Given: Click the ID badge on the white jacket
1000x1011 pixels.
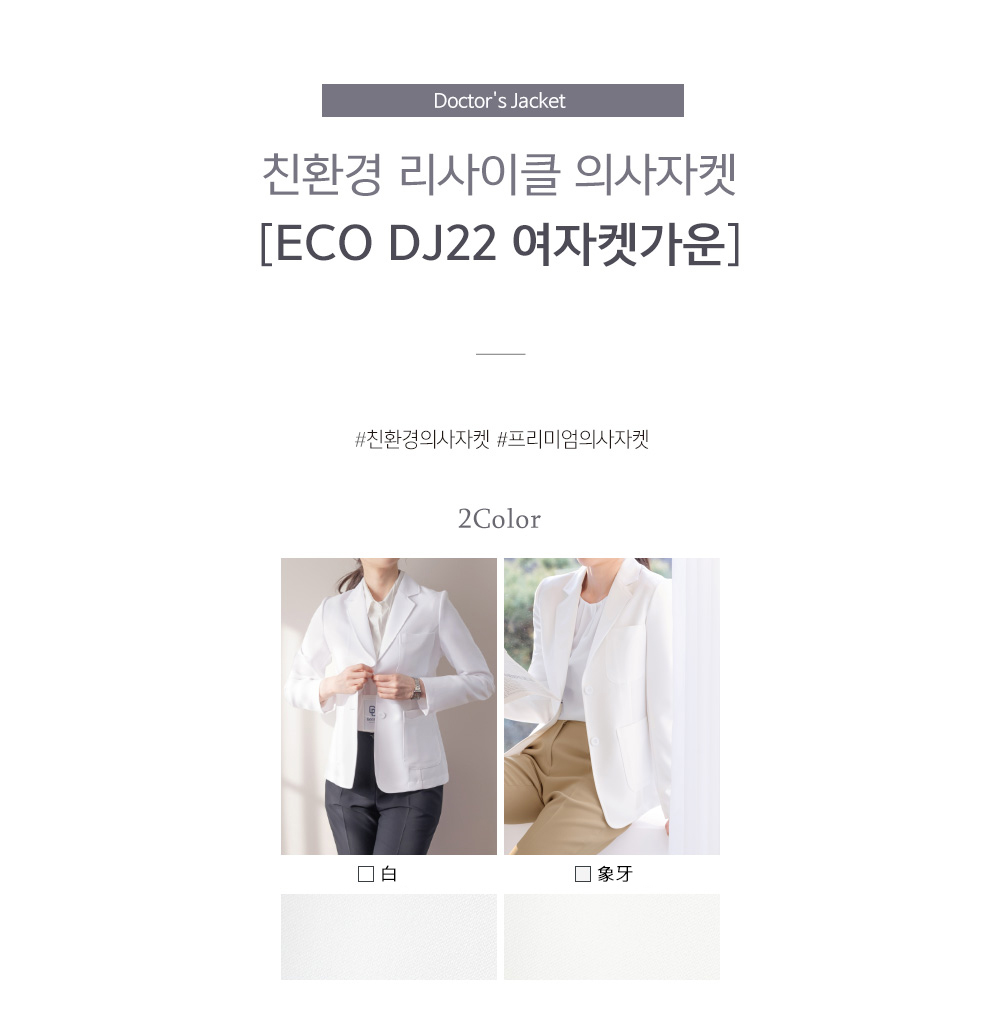Looking at the screenshot, I should 371,712.
